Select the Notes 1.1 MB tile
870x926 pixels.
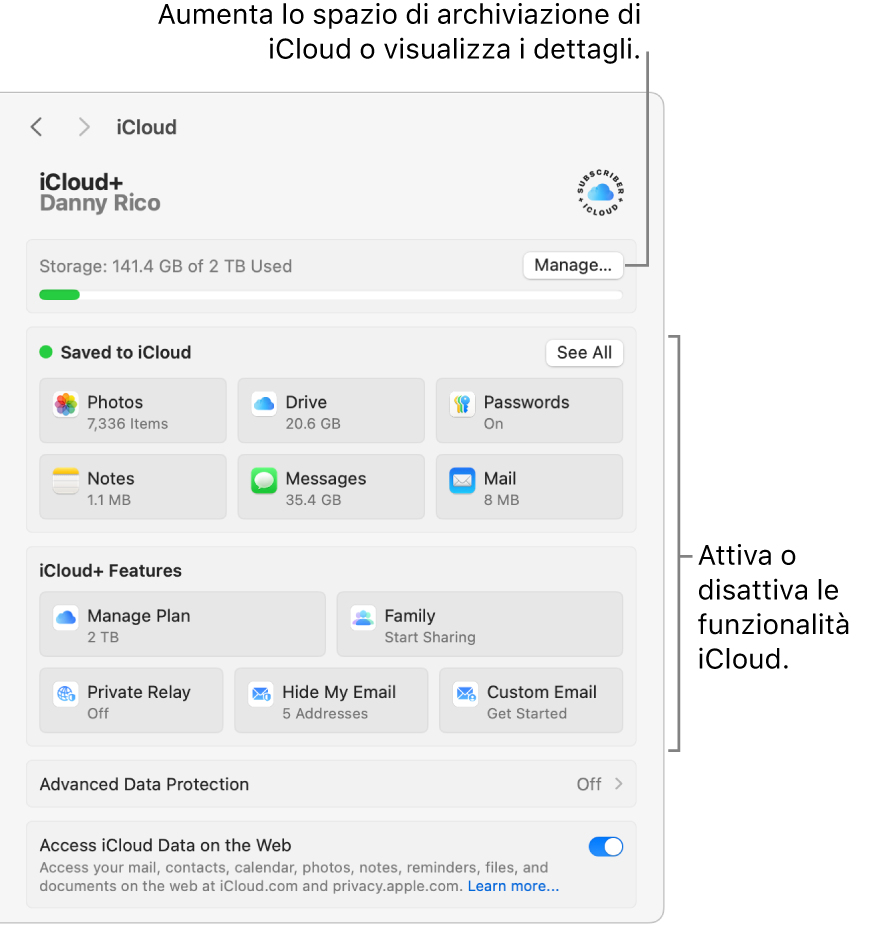pos(133,487)
